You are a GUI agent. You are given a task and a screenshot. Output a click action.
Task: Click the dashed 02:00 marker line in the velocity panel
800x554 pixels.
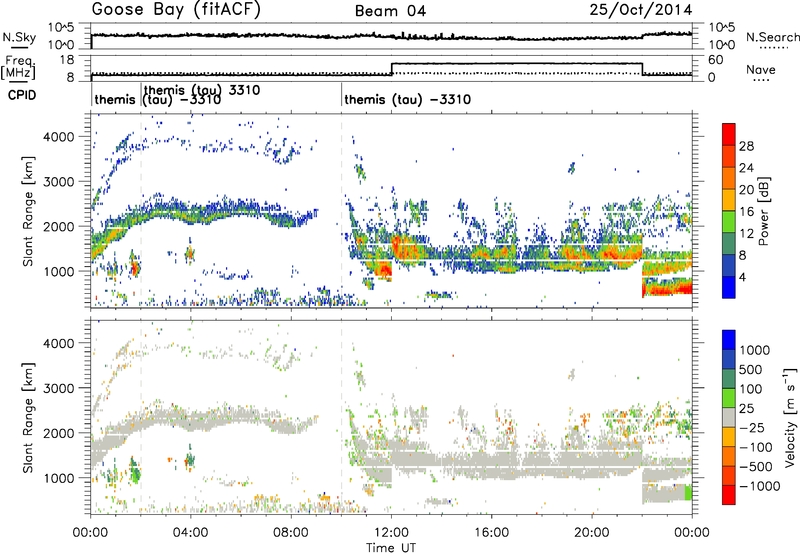tap(141, 417)
